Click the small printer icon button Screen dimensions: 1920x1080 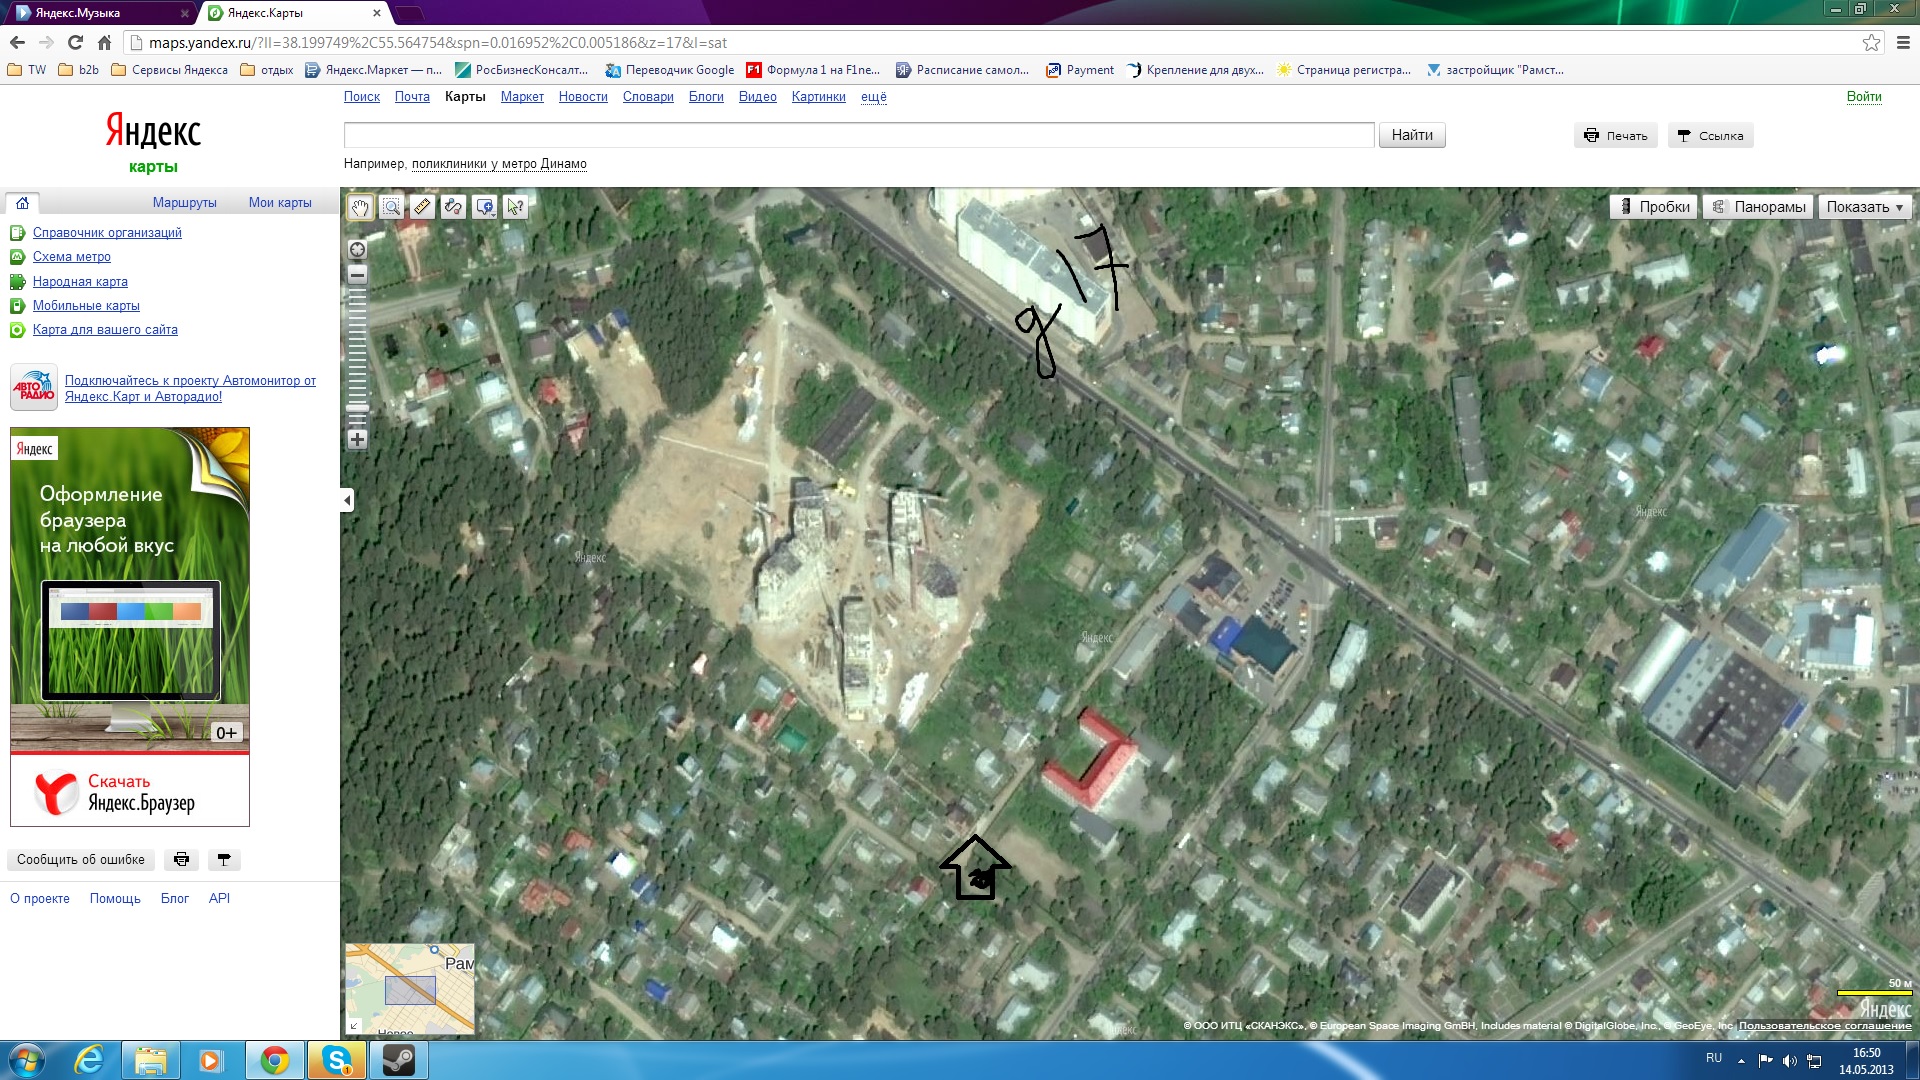[x=181, y=860]
